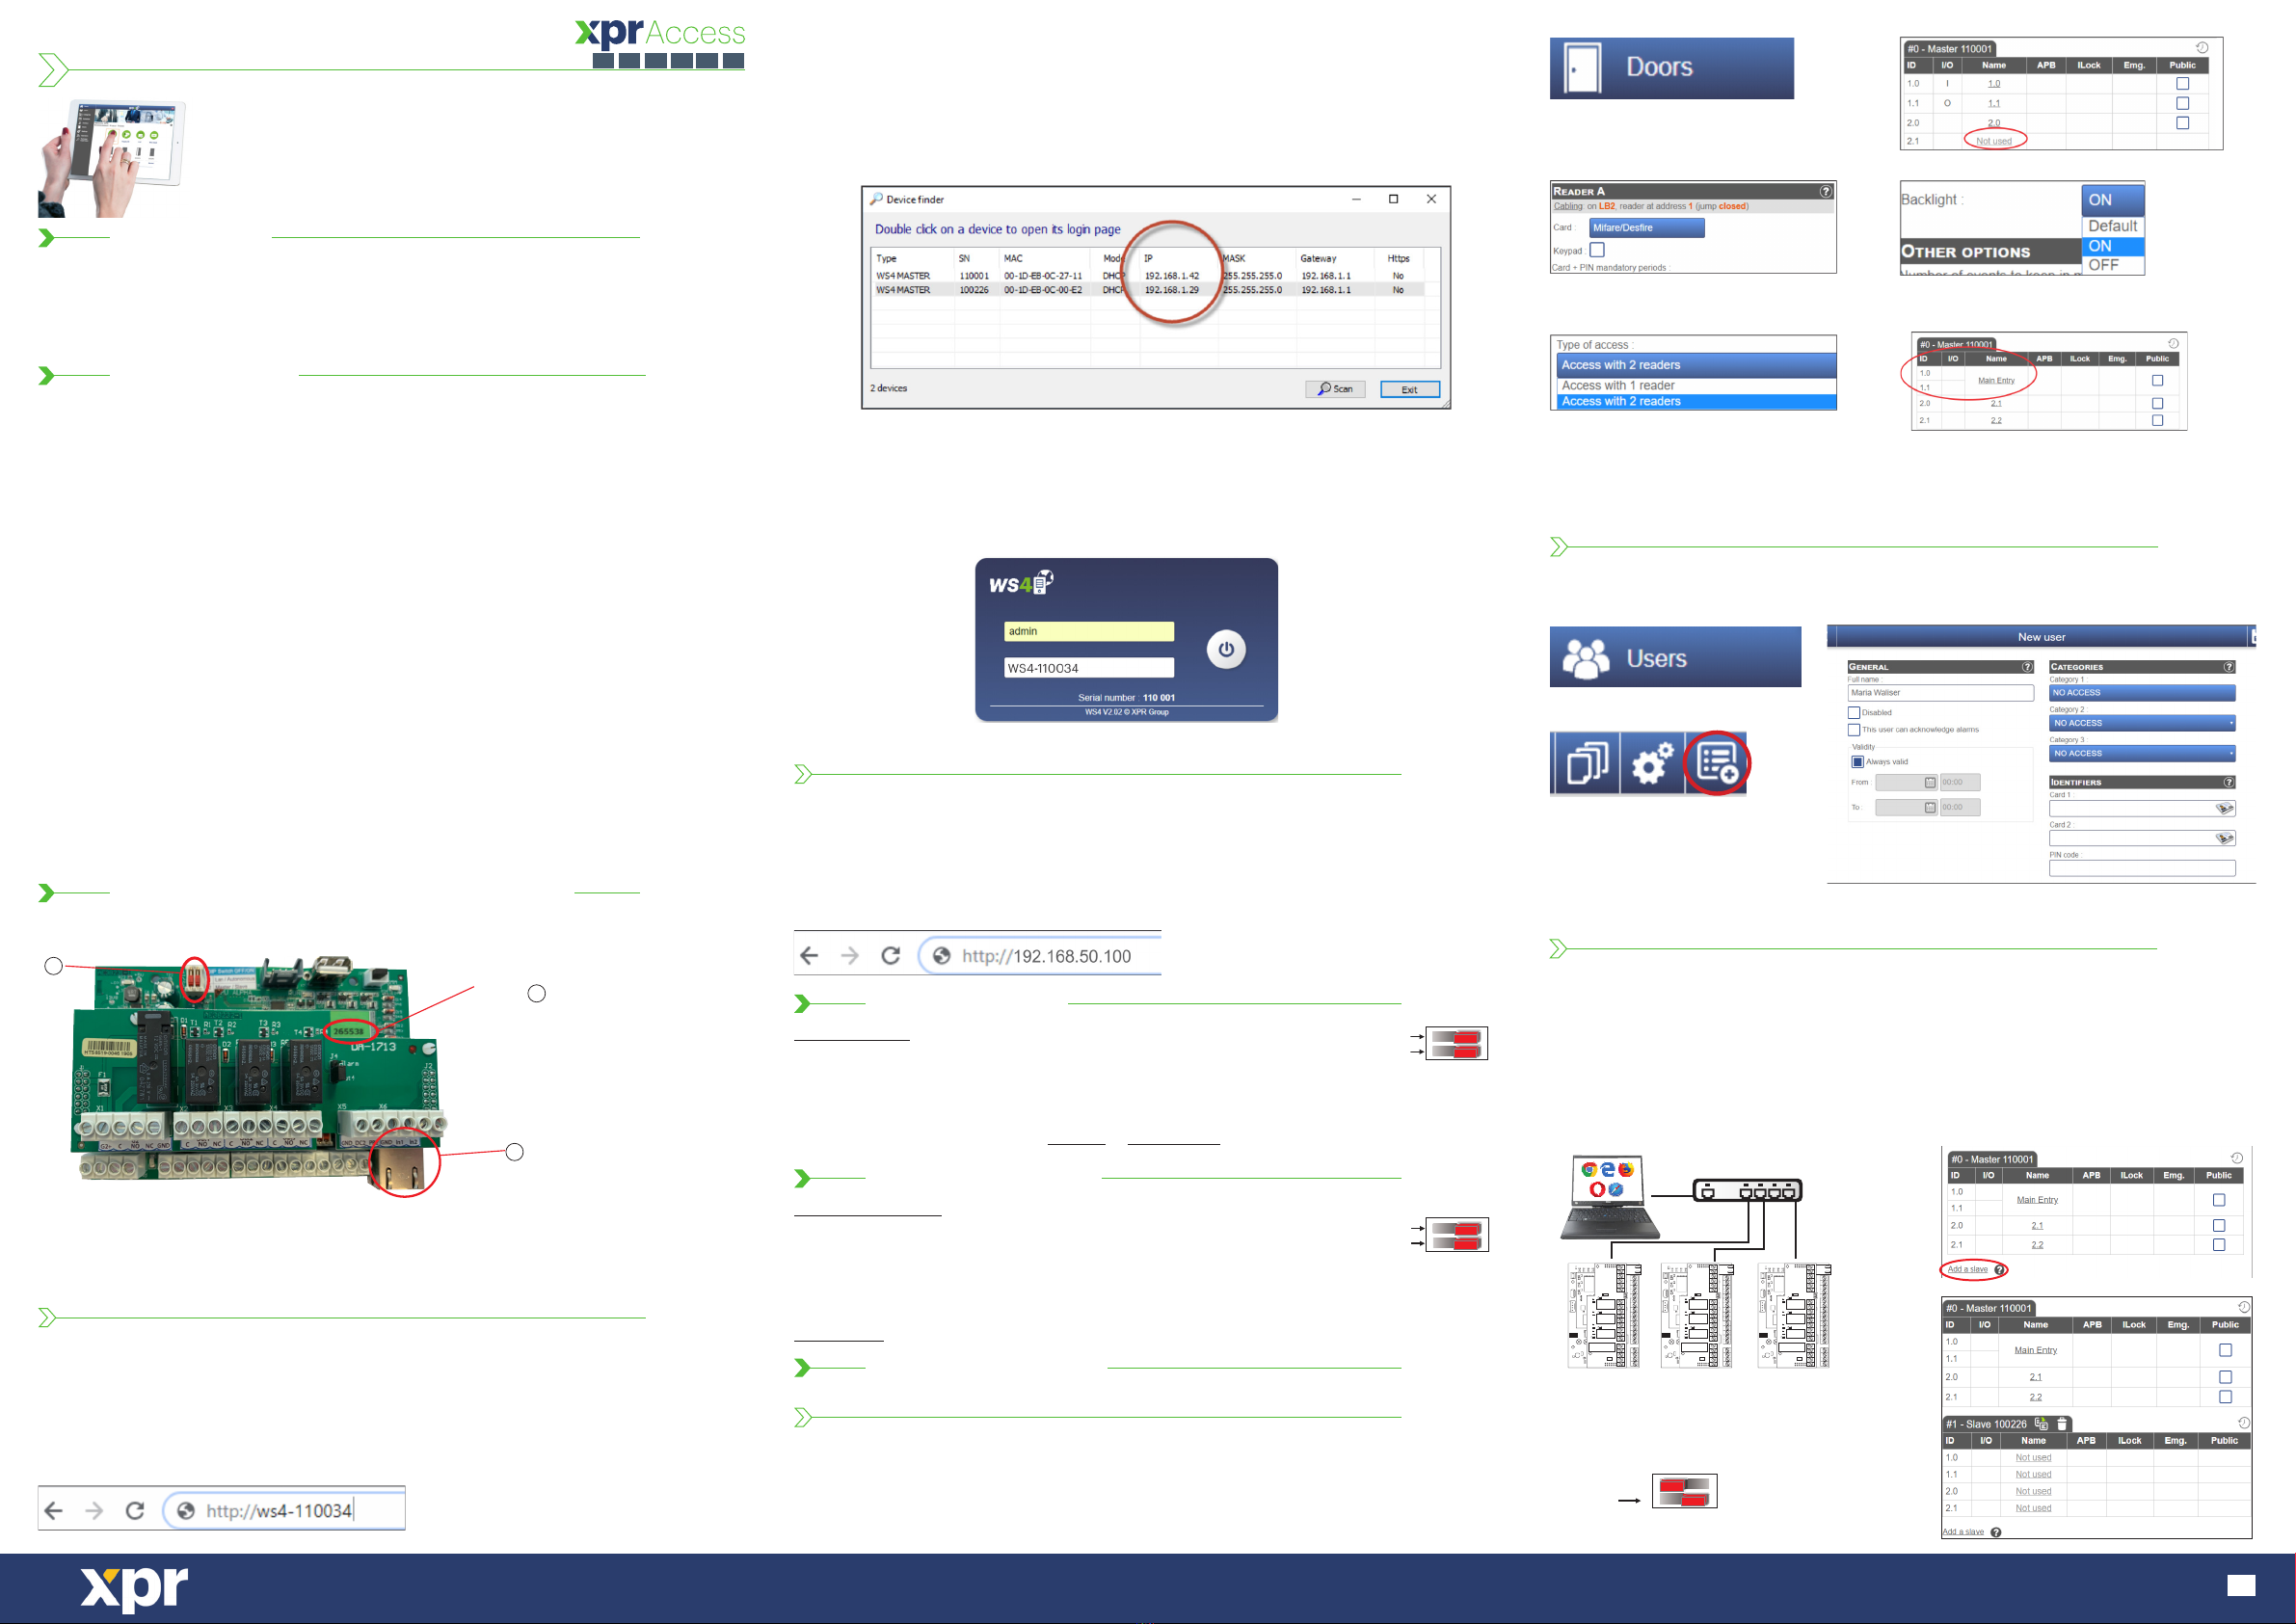The height and width of the screenshot is (1624, 2296).
Task: Open help icon in Reader A header
Action: [1825, 191]
